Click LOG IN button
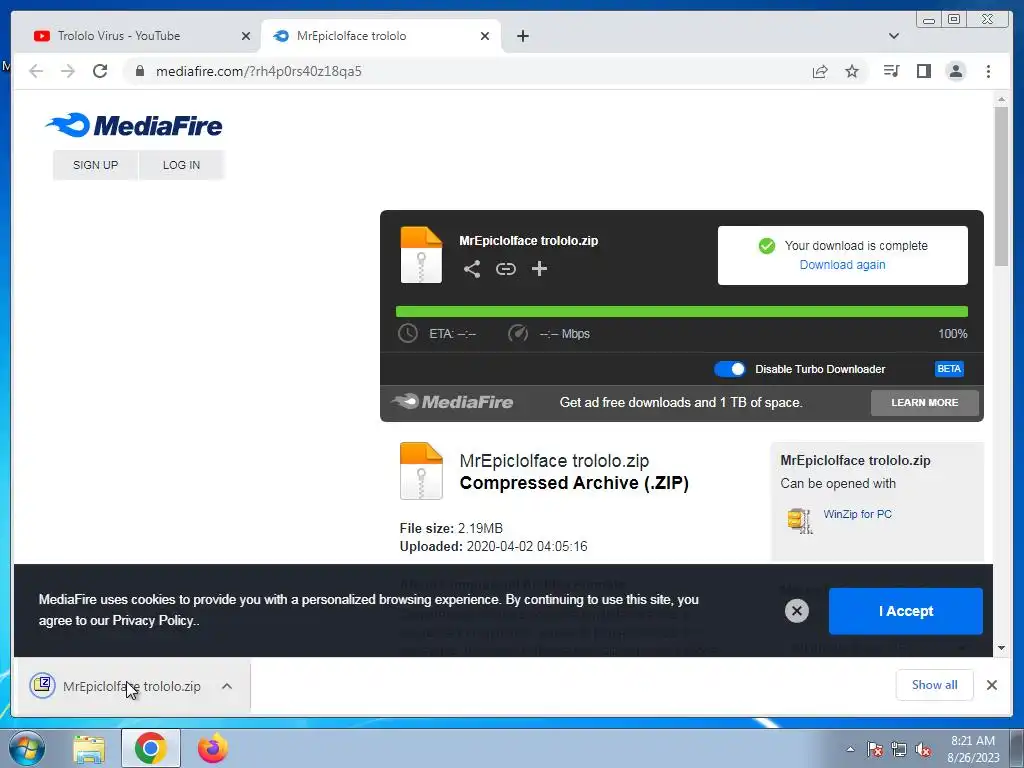 coord(182,165)
